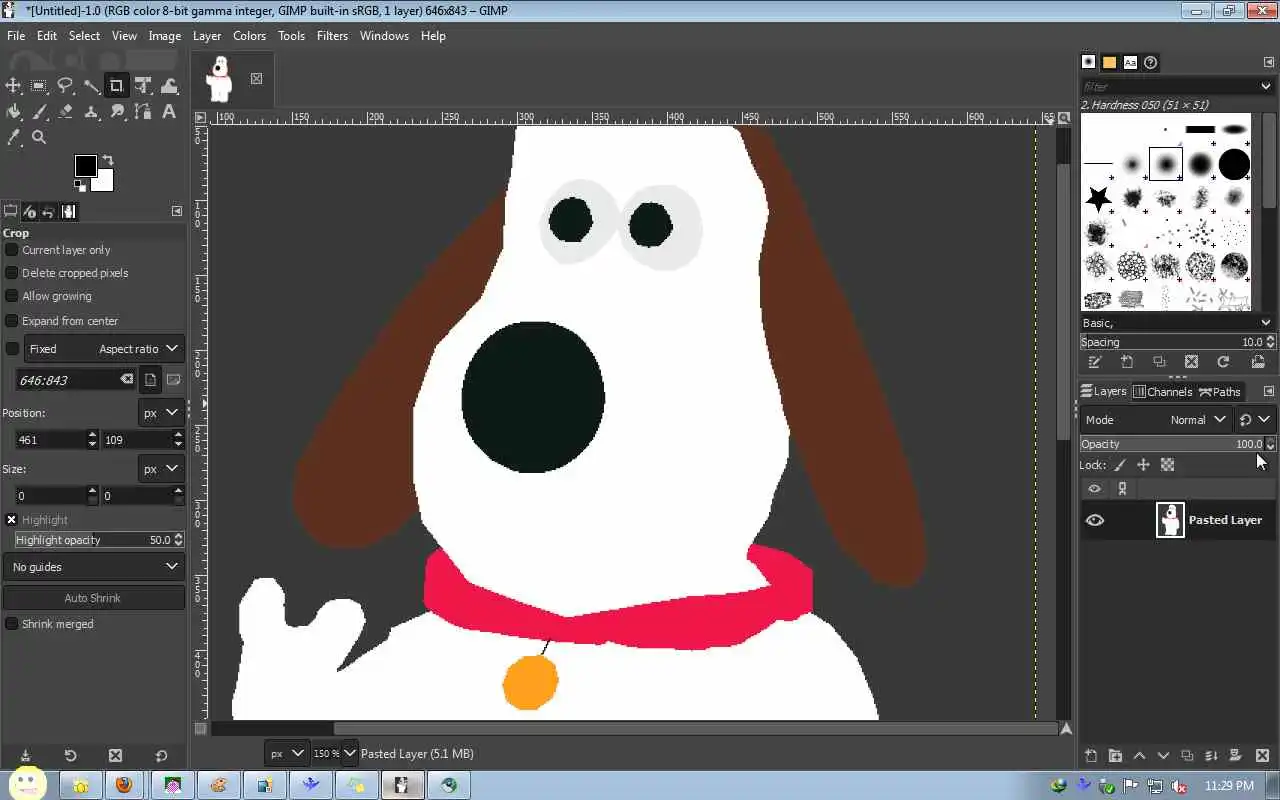Open the Filters menu
This screenshot has width=1280, height=800.
pyautogui.click(x=332, y=36)
